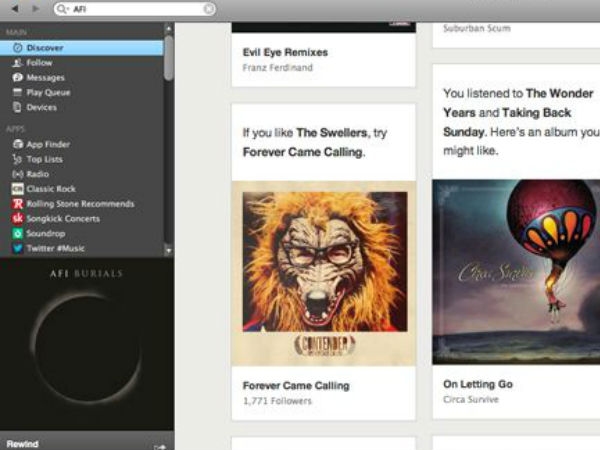This screenshot has height=450, width=600.
Task: Click the Devices icon
Action: tap(17, 108)
